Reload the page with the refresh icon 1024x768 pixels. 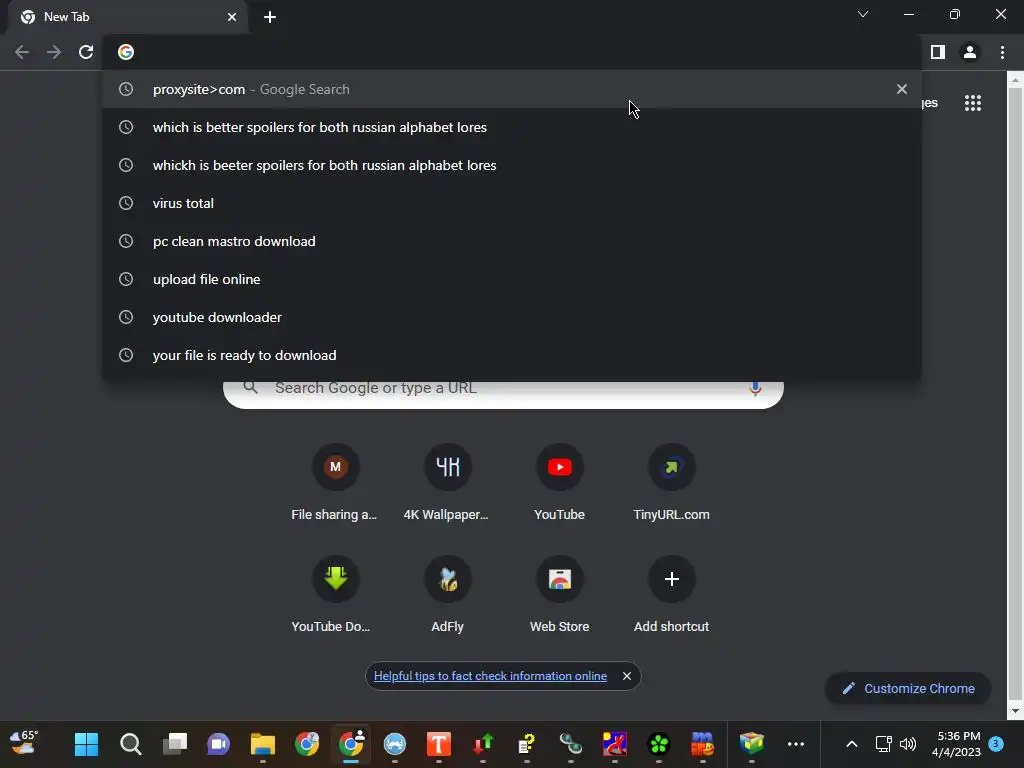pyautogui.click(x=86, y=52)
